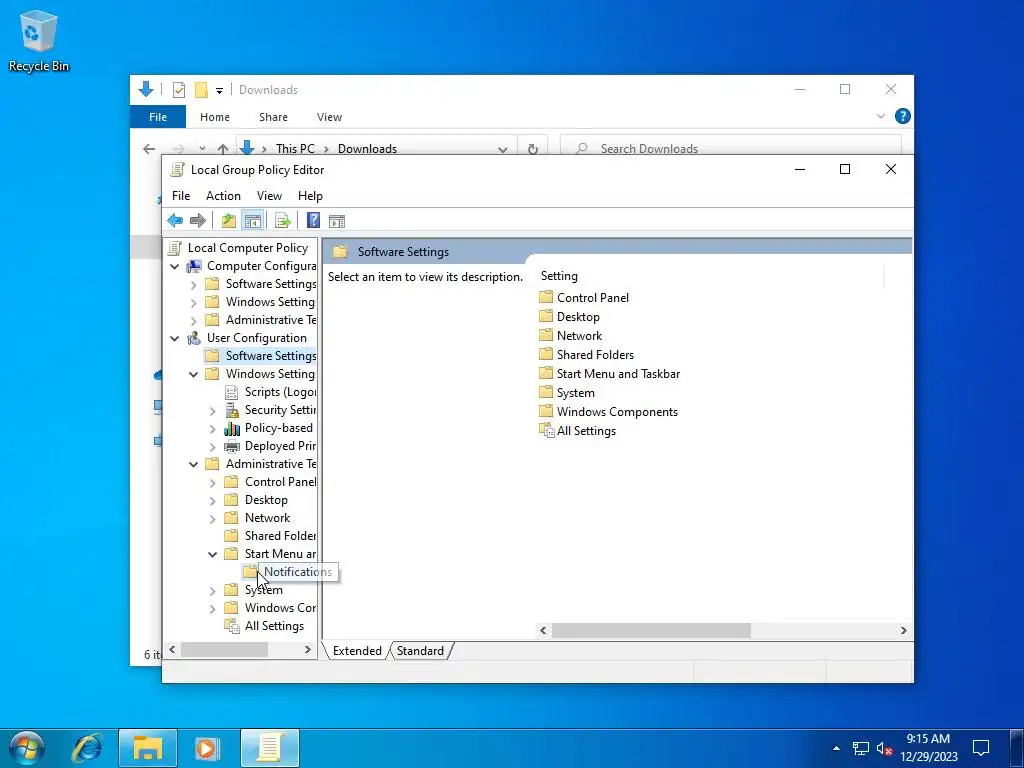Image resolution: width=1024 pixels, height=768 pixels.
Task: Open Network folder in Setting list
Action: (x=579, y=336)
